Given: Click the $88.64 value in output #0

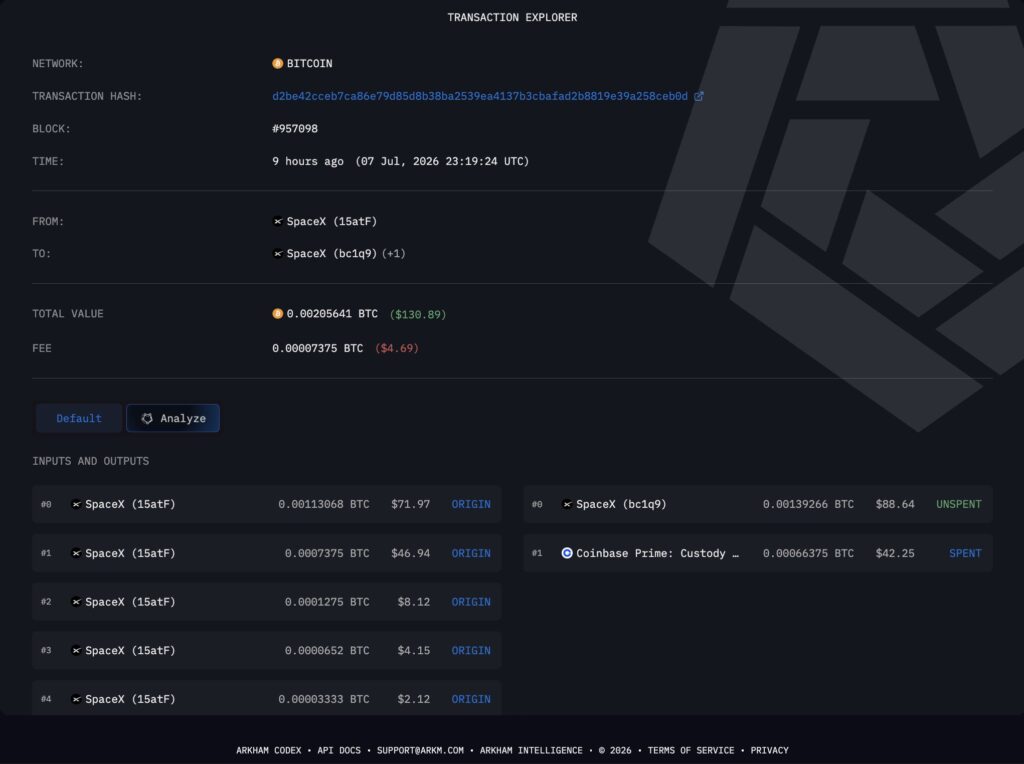Looking at the screenshot, I should tap(895, 504).
